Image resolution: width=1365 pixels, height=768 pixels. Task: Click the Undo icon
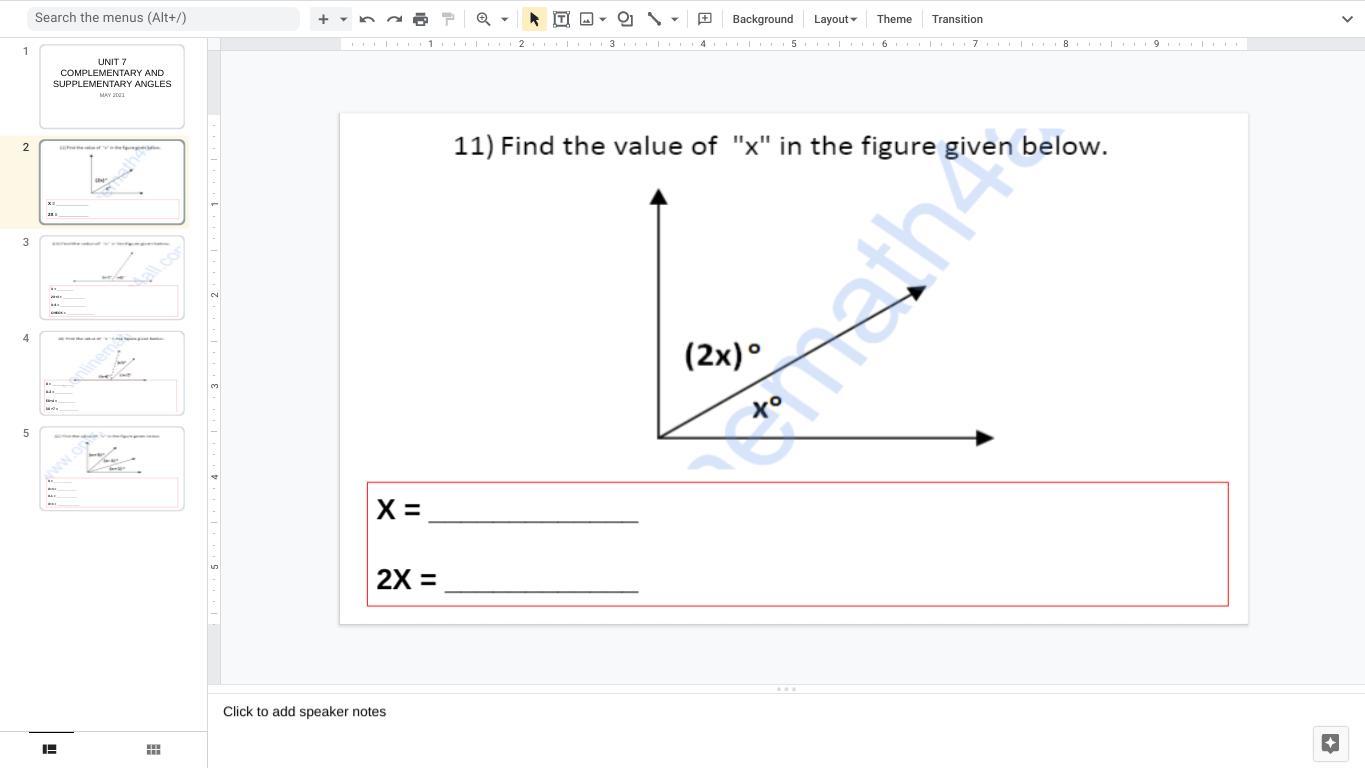pyautogui.click(x=367, y=19)
